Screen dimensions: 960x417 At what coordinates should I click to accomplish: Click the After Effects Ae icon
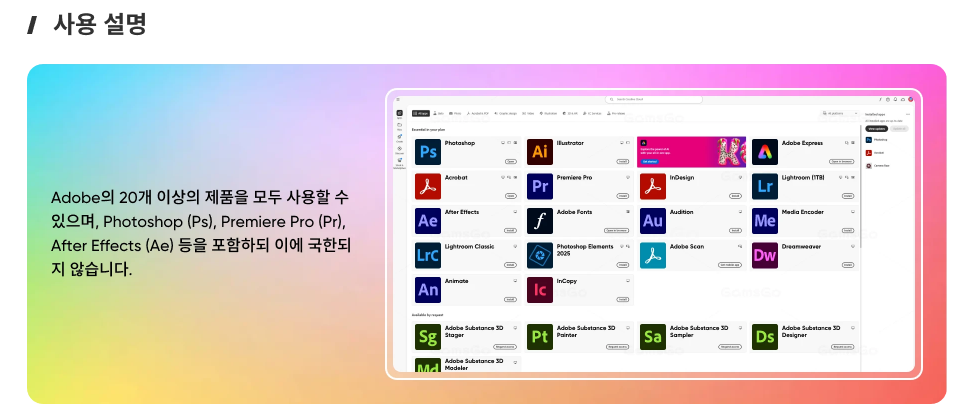pos(428,221)
